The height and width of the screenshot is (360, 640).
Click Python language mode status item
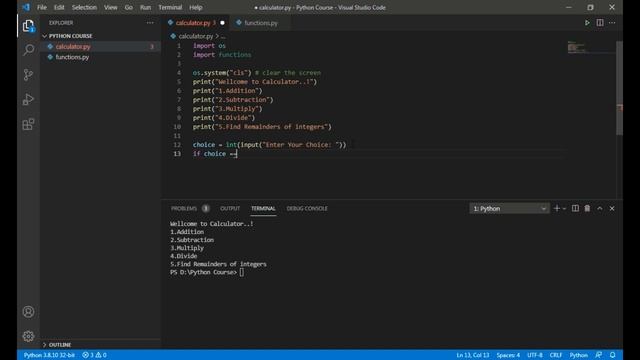click(x=579, y=355)
